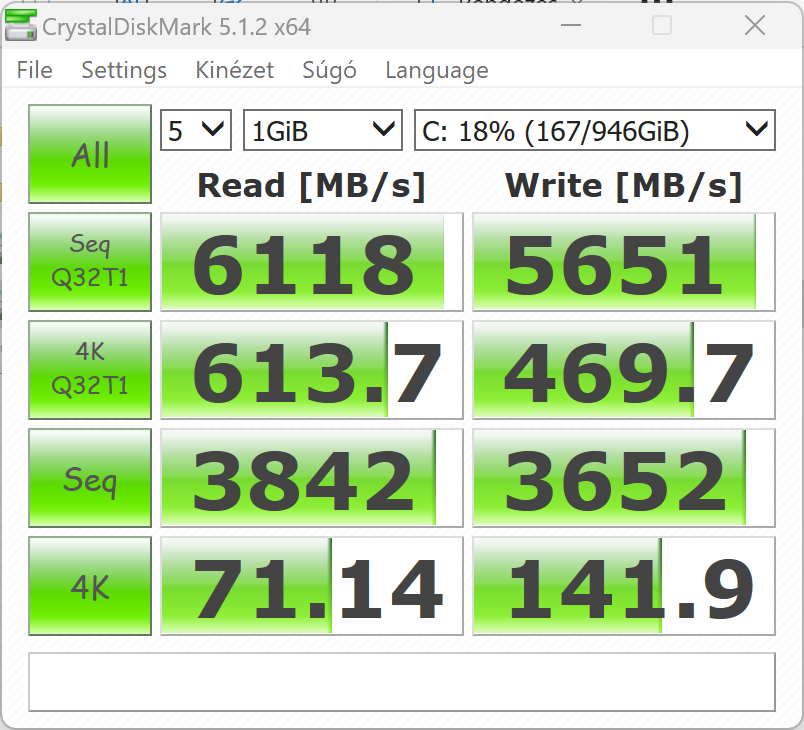The height and width of the screenshot is (730, 804).
Task: Run all benchmarks with the All button
Action: point(90,154)
